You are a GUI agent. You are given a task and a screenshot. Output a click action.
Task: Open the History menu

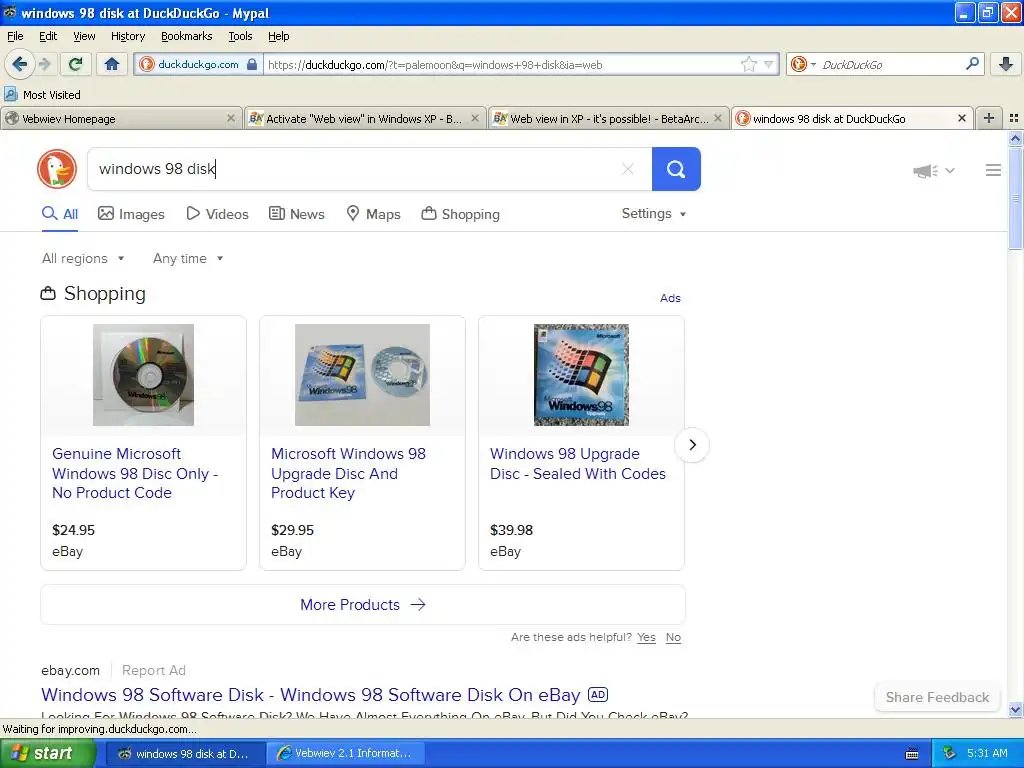pyautogui.click(x=127, y=36)
